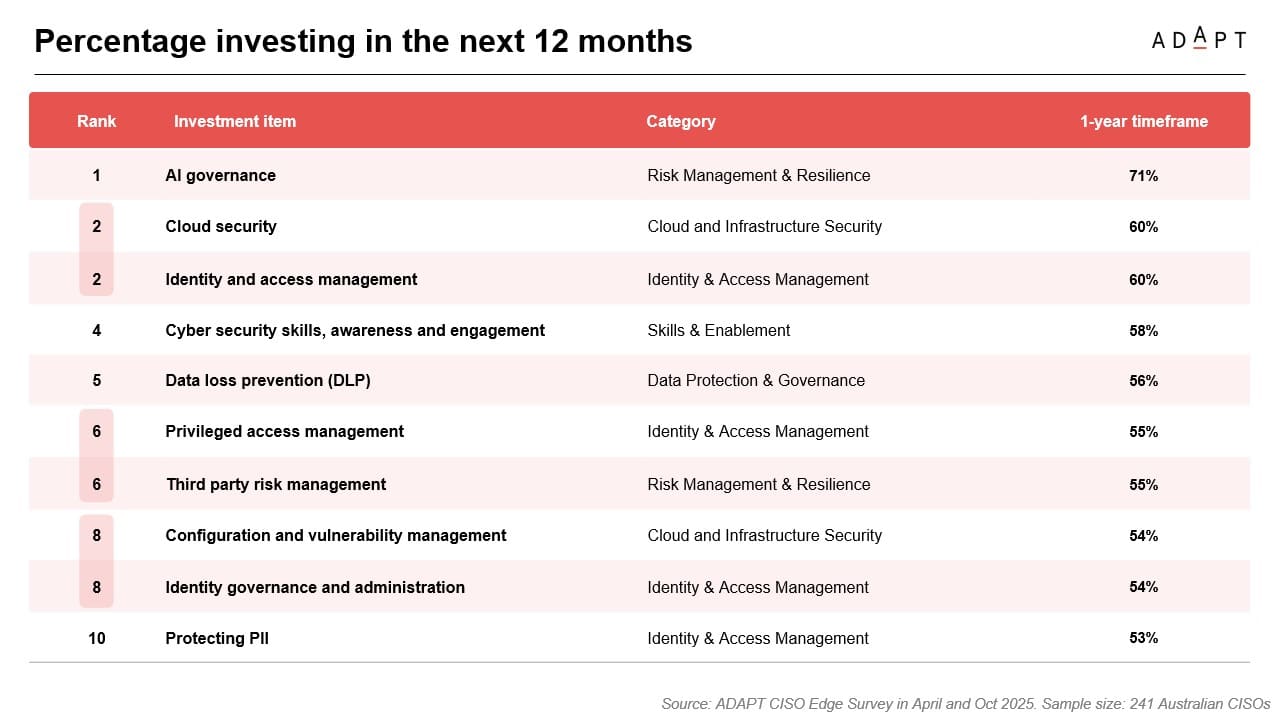This screenshot has width=1280, height=720.
Task: Click the source citation footnote text
Action: tap(965, 703)
